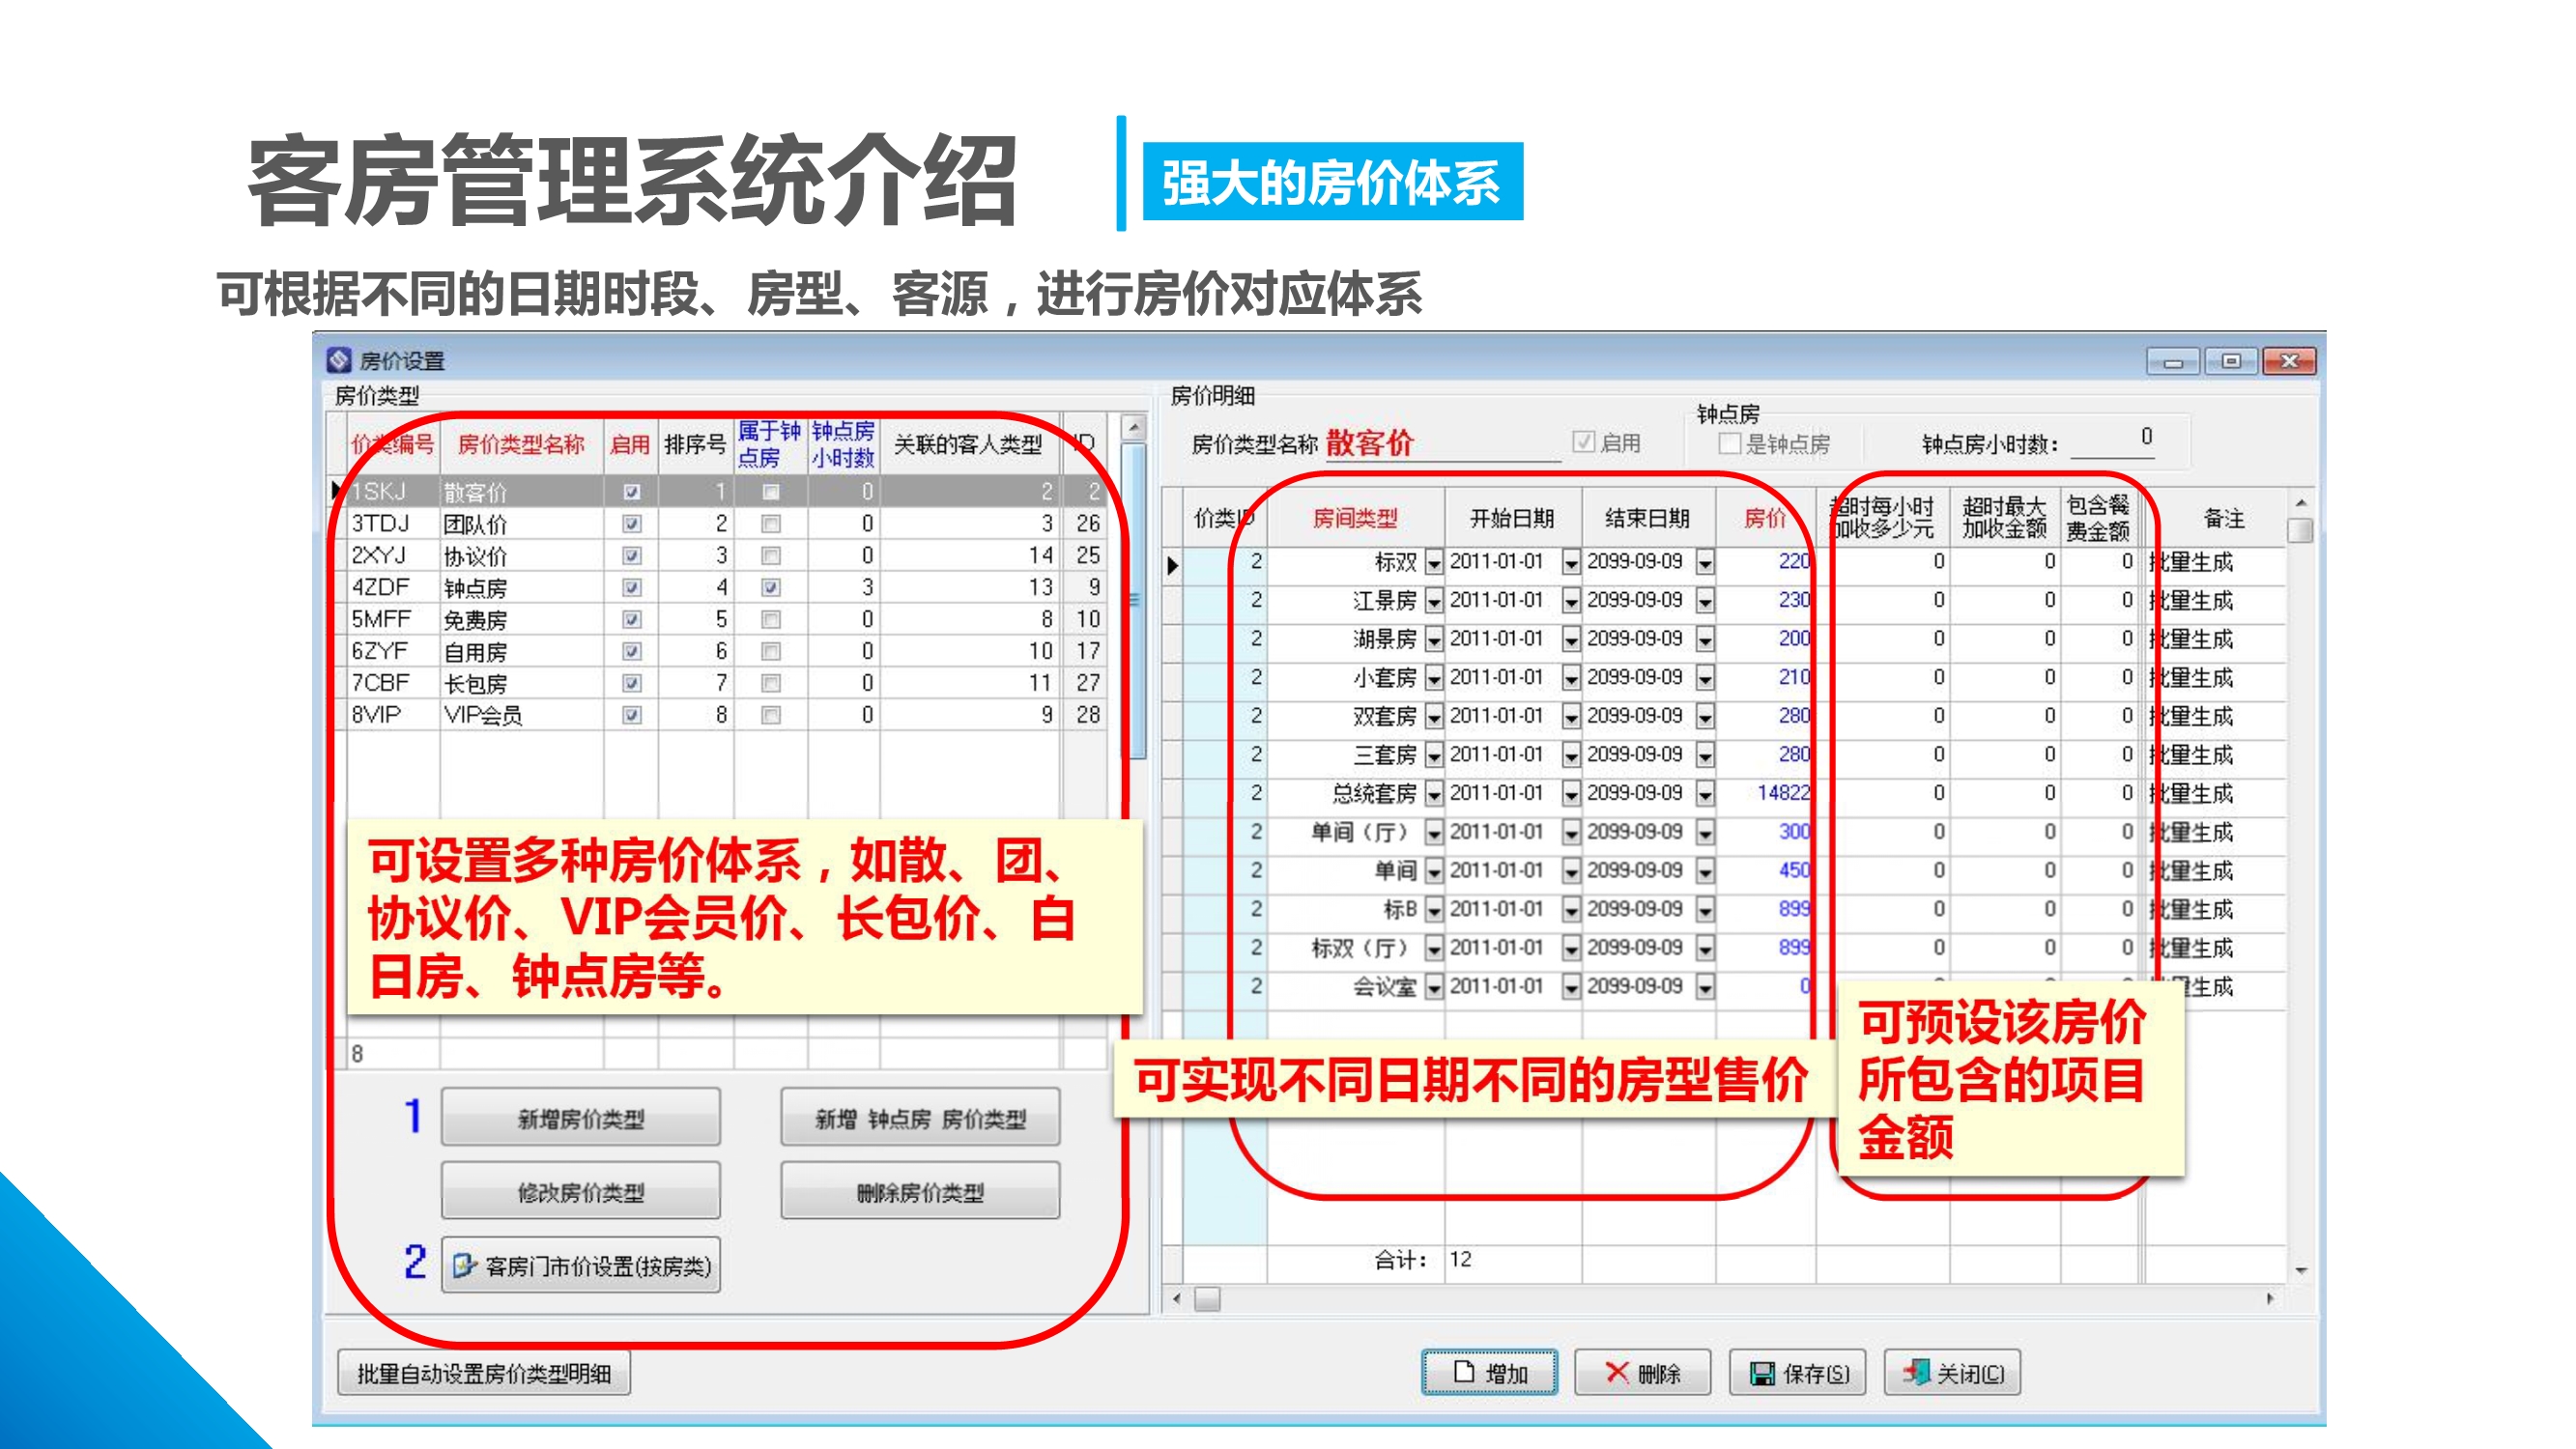Click the 房价类型名称 column header
The height and width of the screenshot is (1449, 2576).
pos(520,444)
